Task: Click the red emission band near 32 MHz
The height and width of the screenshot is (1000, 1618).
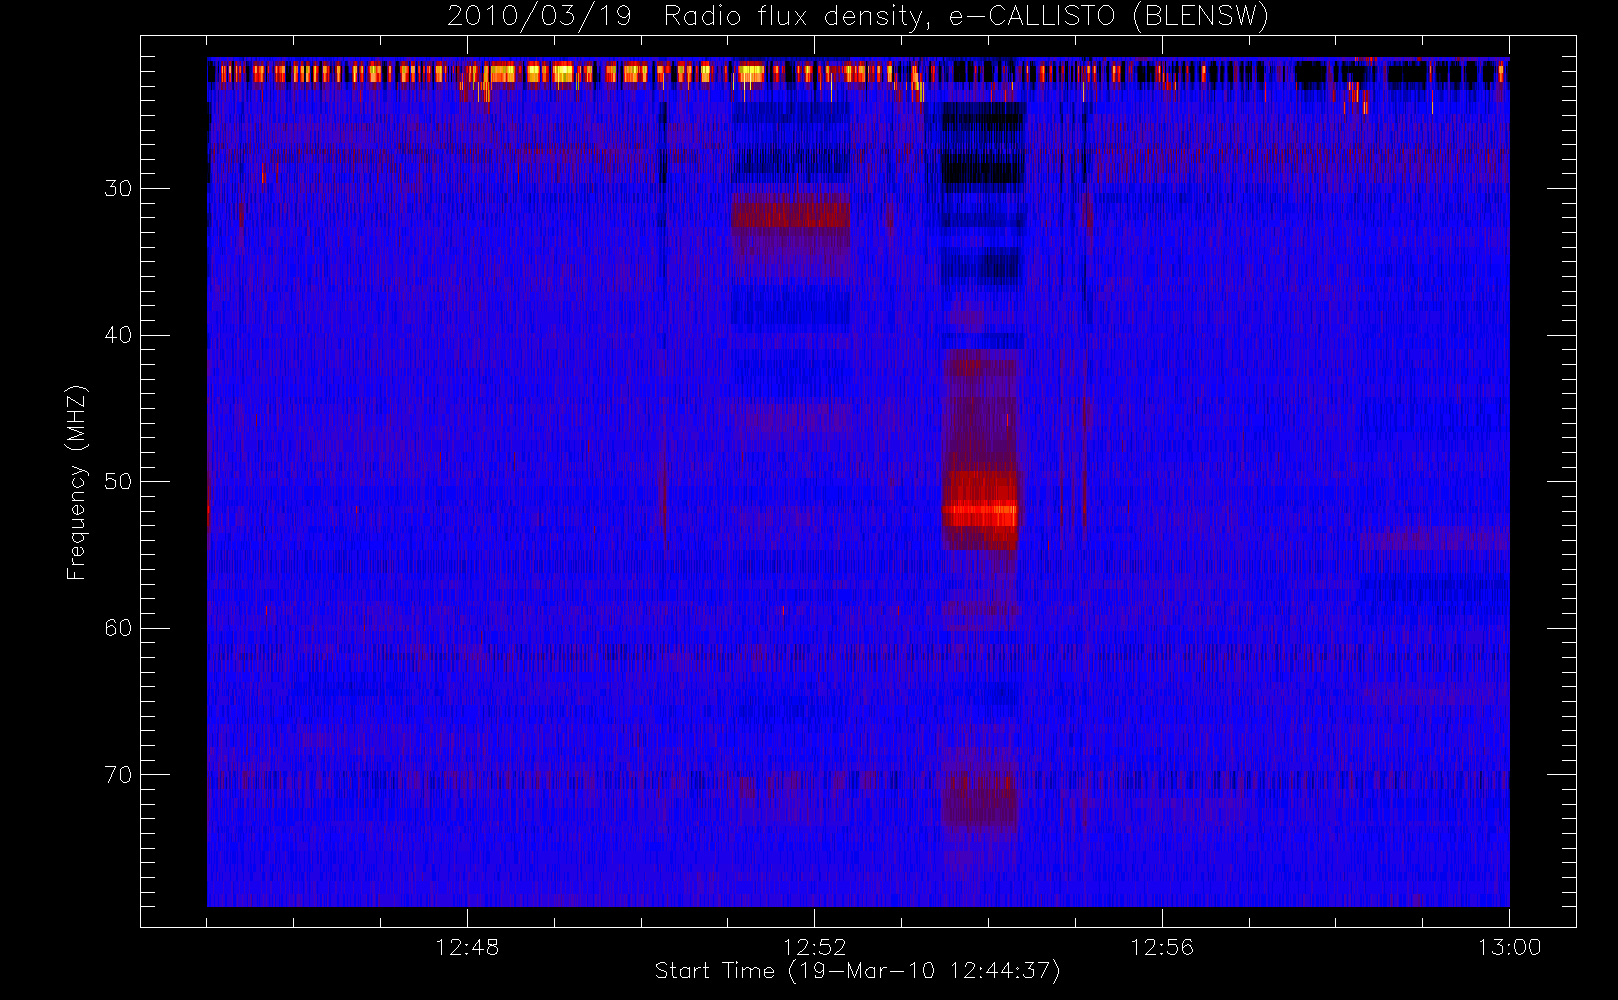Action: coord(791,213)
